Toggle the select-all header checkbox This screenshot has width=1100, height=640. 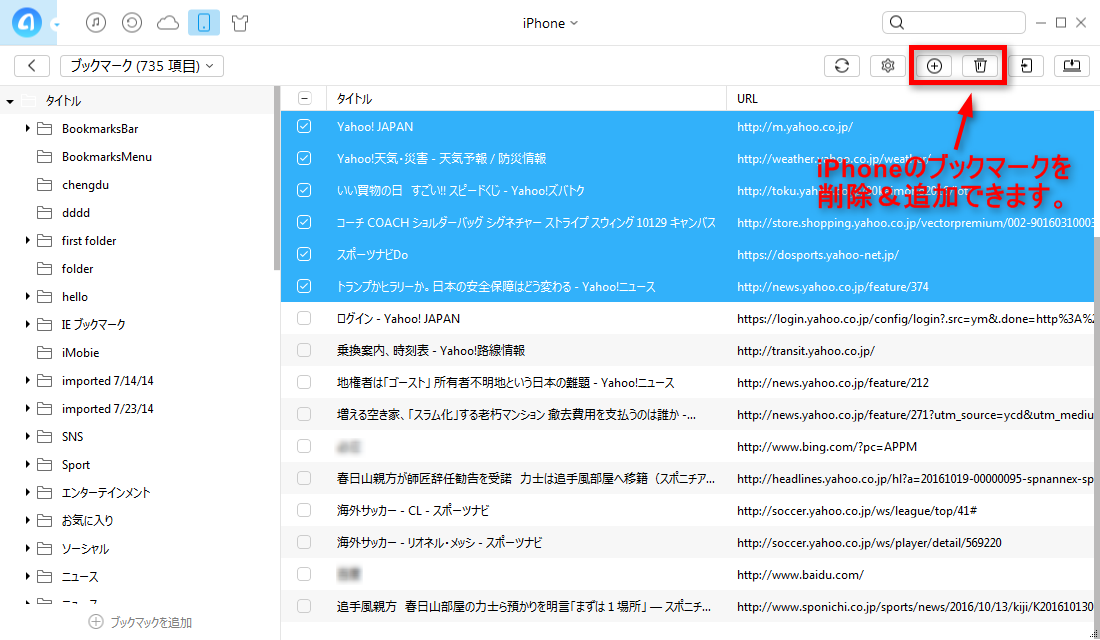pyautogui.click(x=304, y=98)
